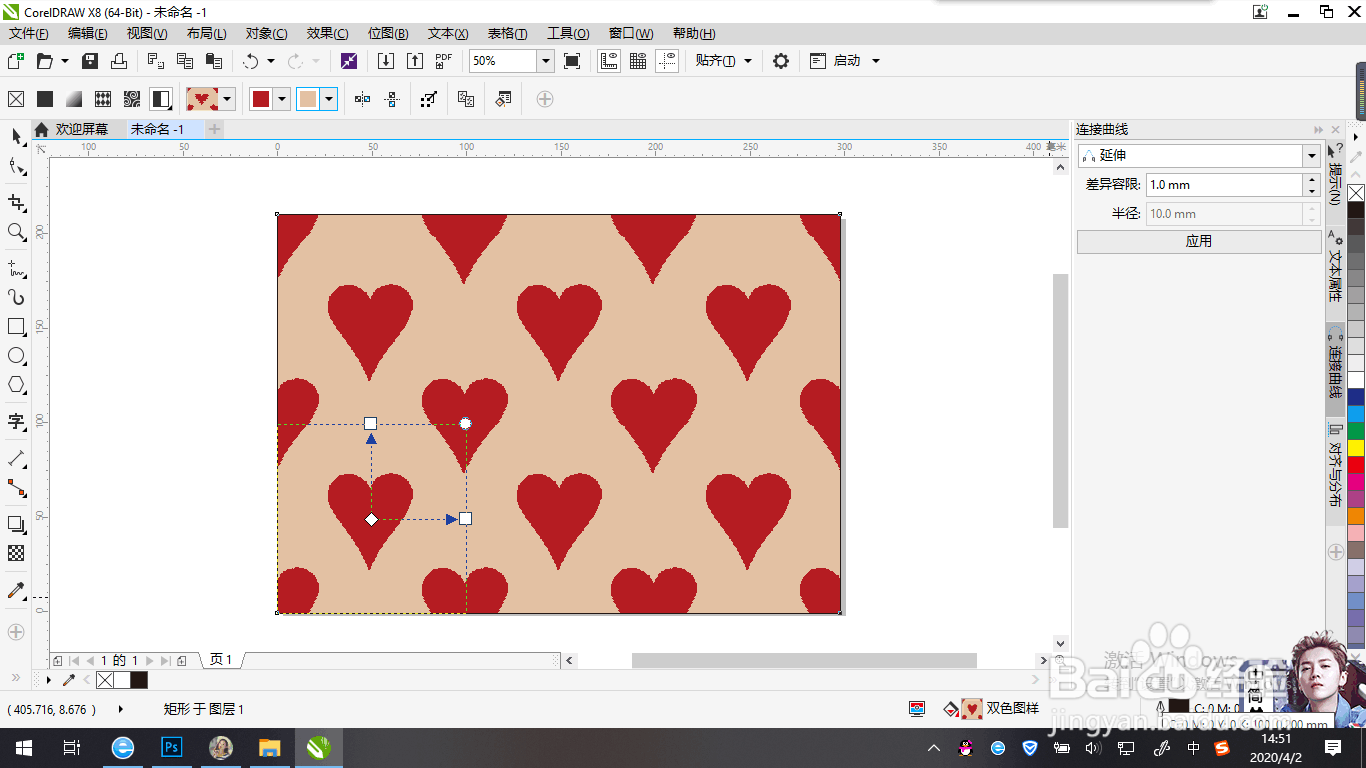Select the Parallel Dimension tool

pyautogui.click(x=16, y=458)
